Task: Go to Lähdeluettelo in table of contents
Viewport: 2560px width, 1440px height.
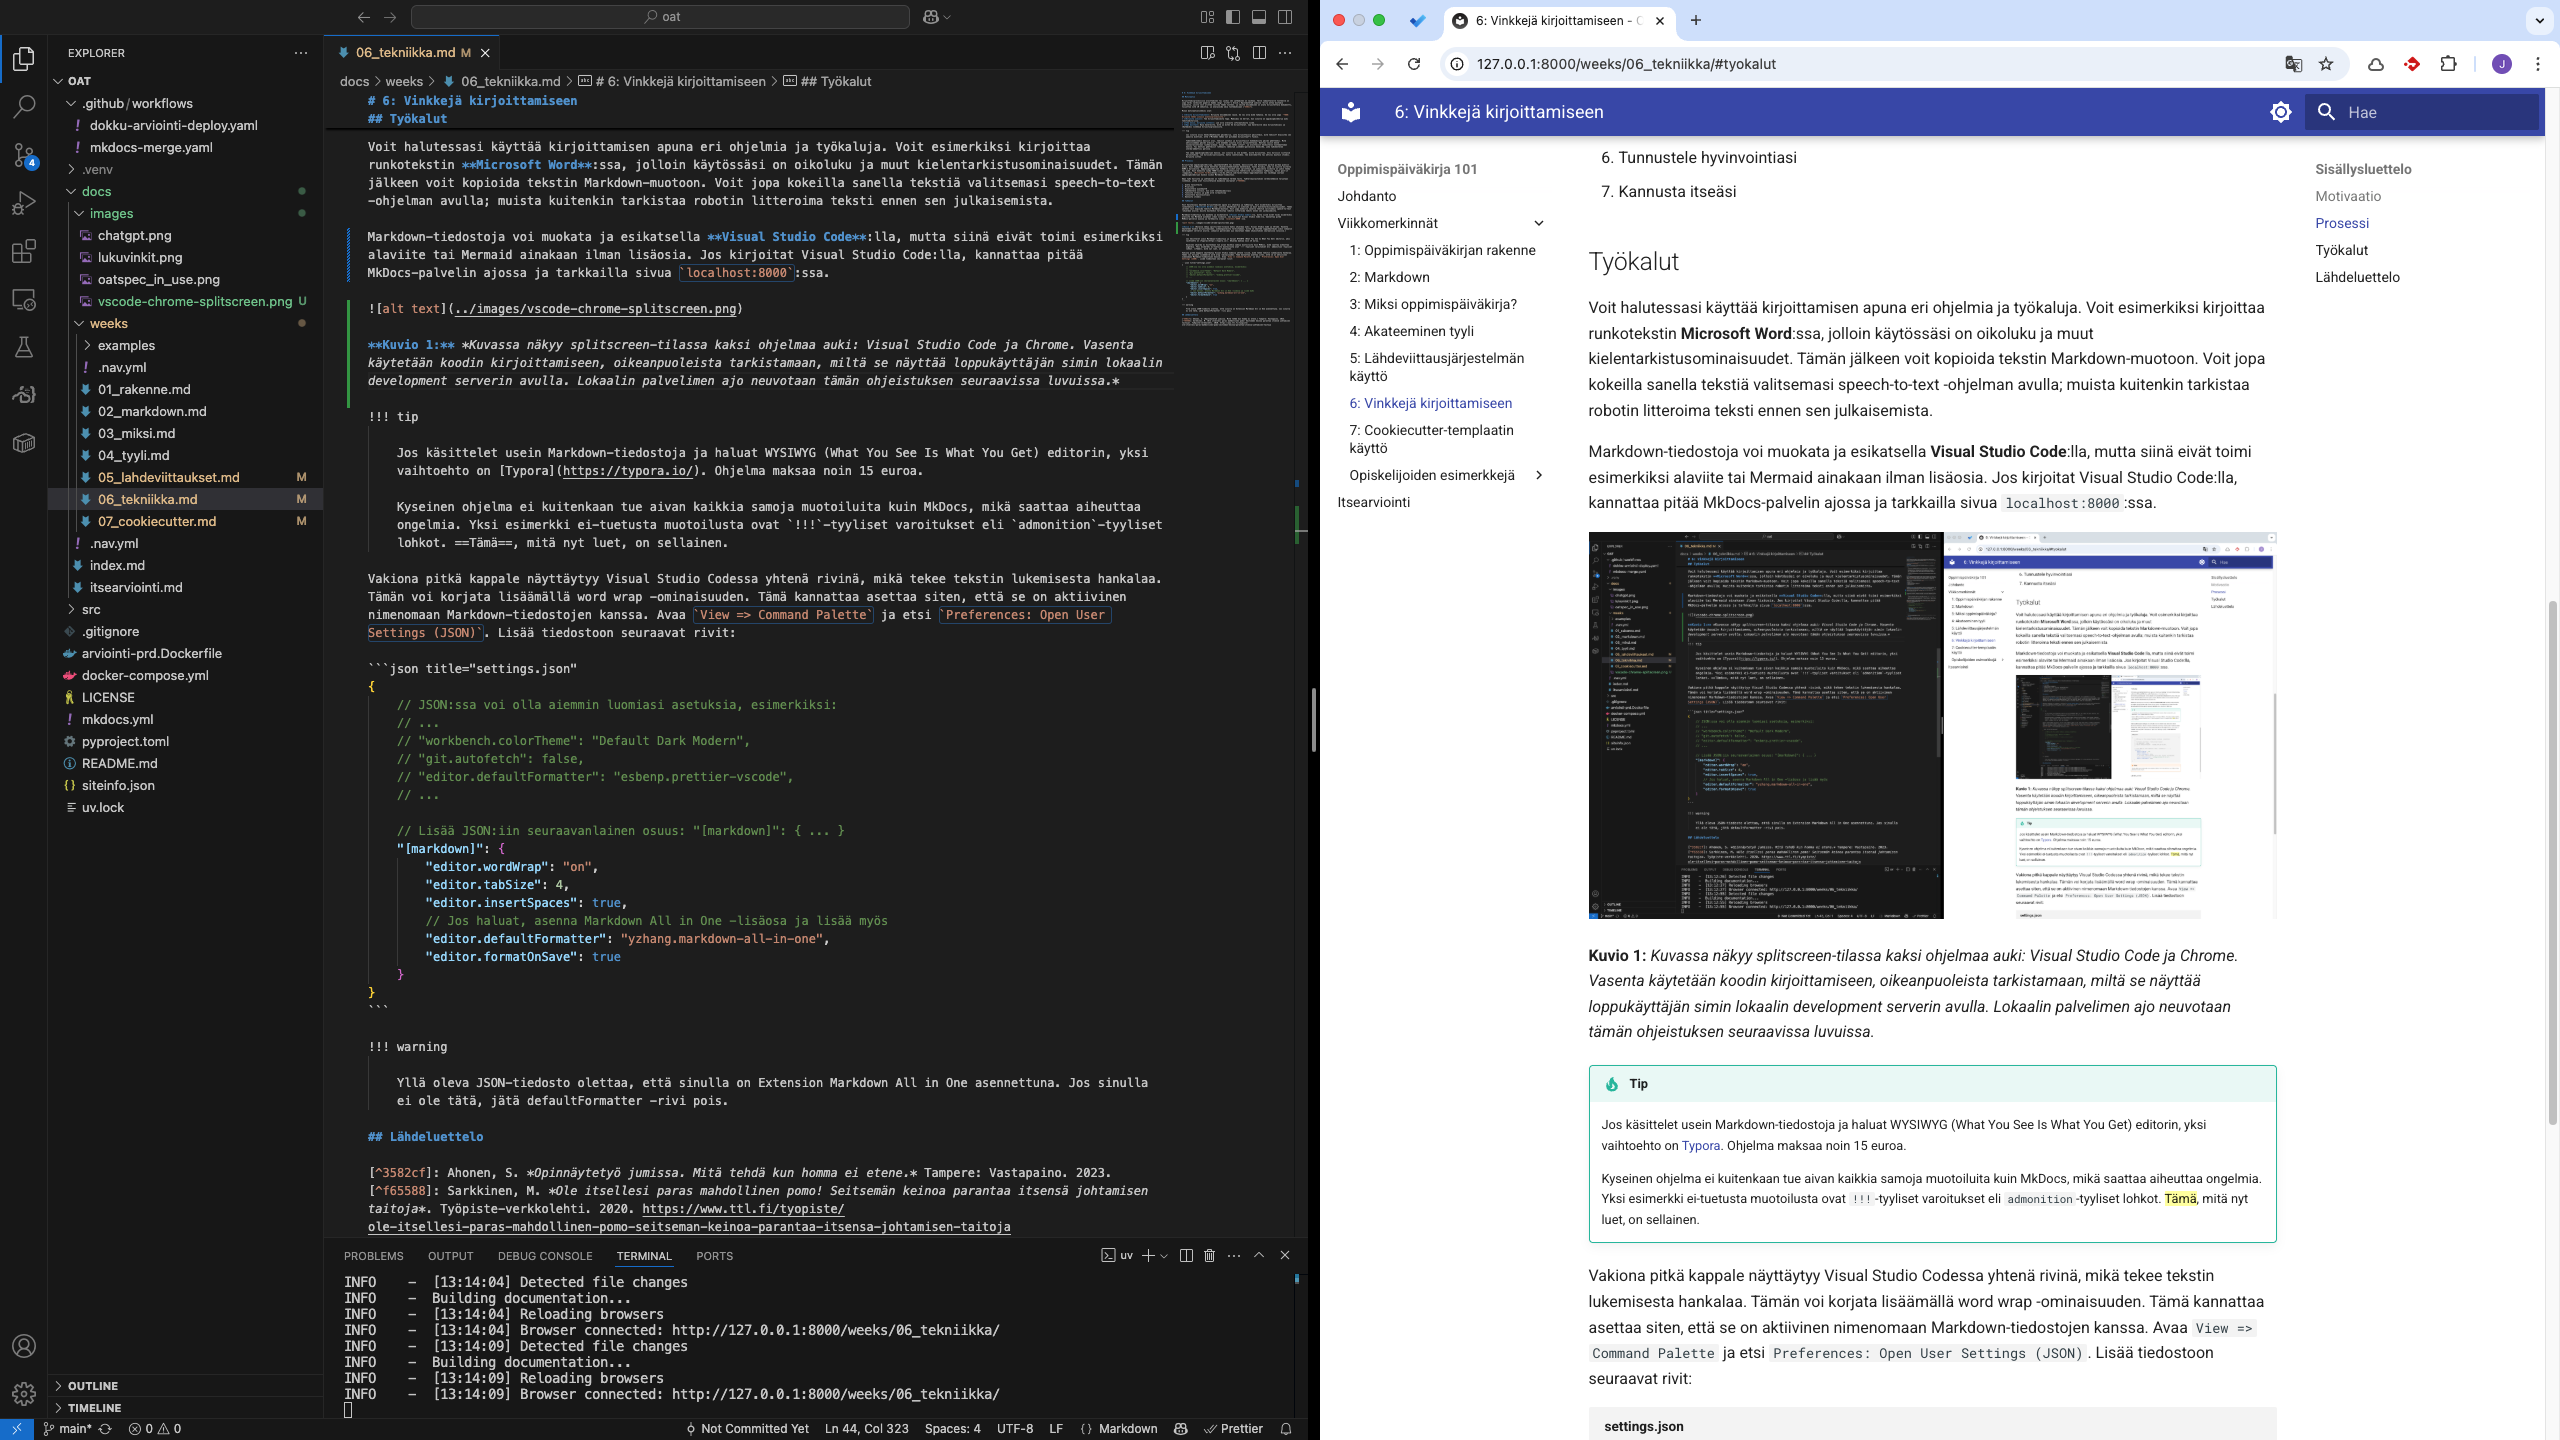Action: [x=2357, y=277]
